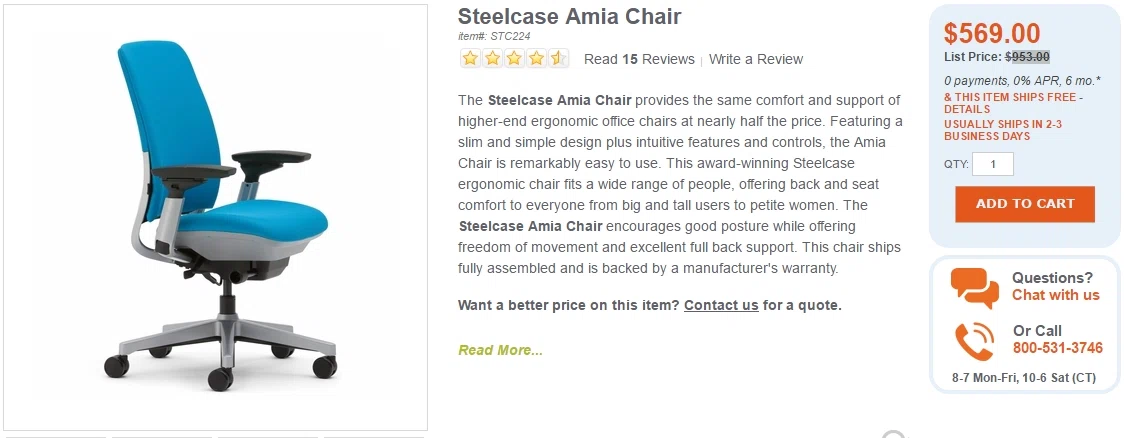Open Read 15 Reviews link
Image resolution: width=1124 pixels, height=438 pixels.
639,59
